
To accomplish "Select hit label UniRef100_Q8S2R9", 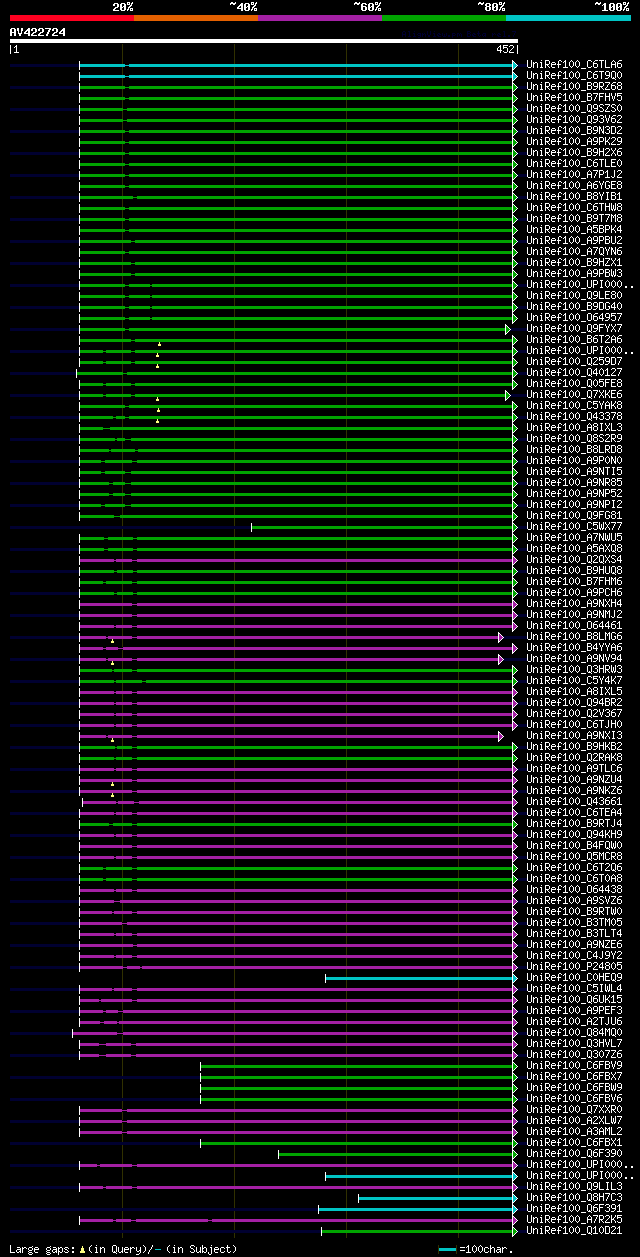I will tap(574, 438).
